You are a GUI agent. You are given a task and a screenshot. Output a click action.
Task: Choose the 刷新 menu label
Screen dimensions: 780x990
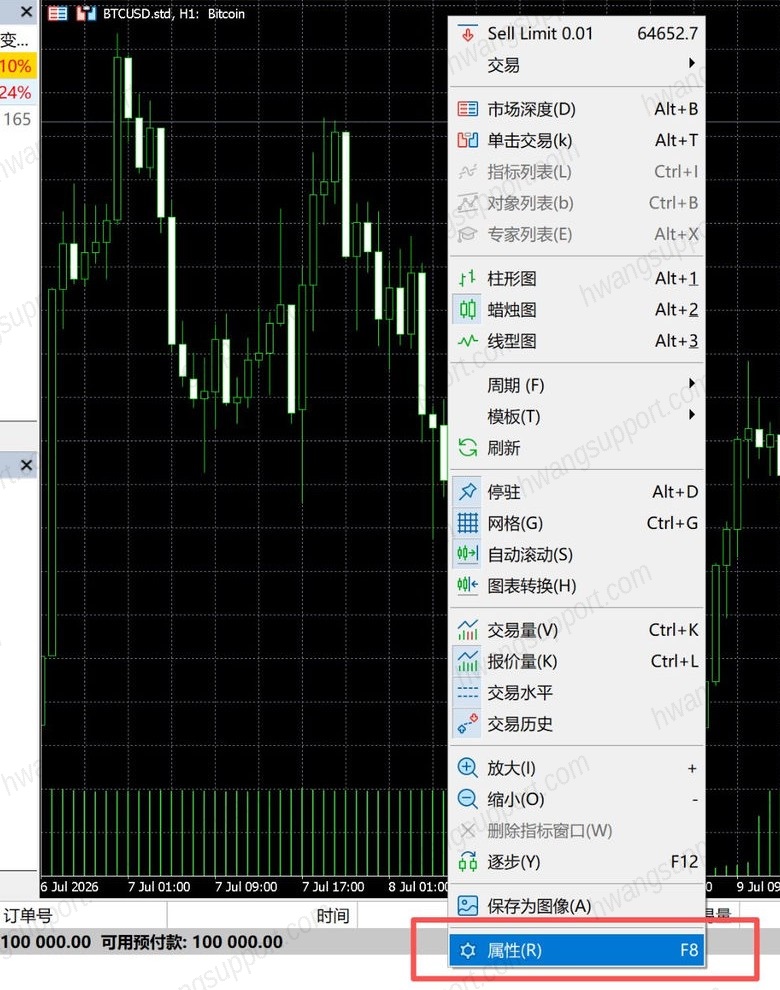coord(503,448)
